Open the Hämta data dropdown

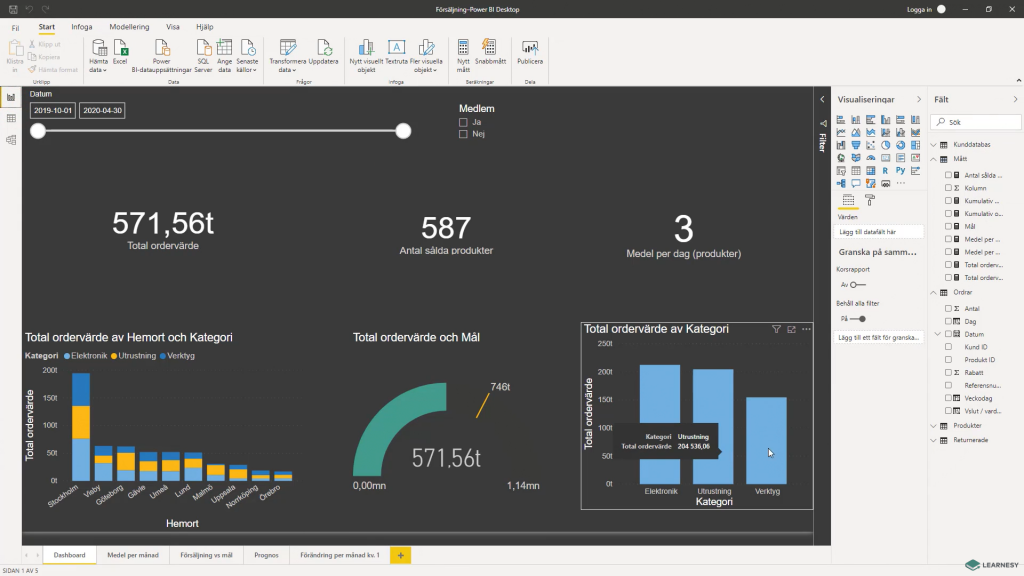99,56
